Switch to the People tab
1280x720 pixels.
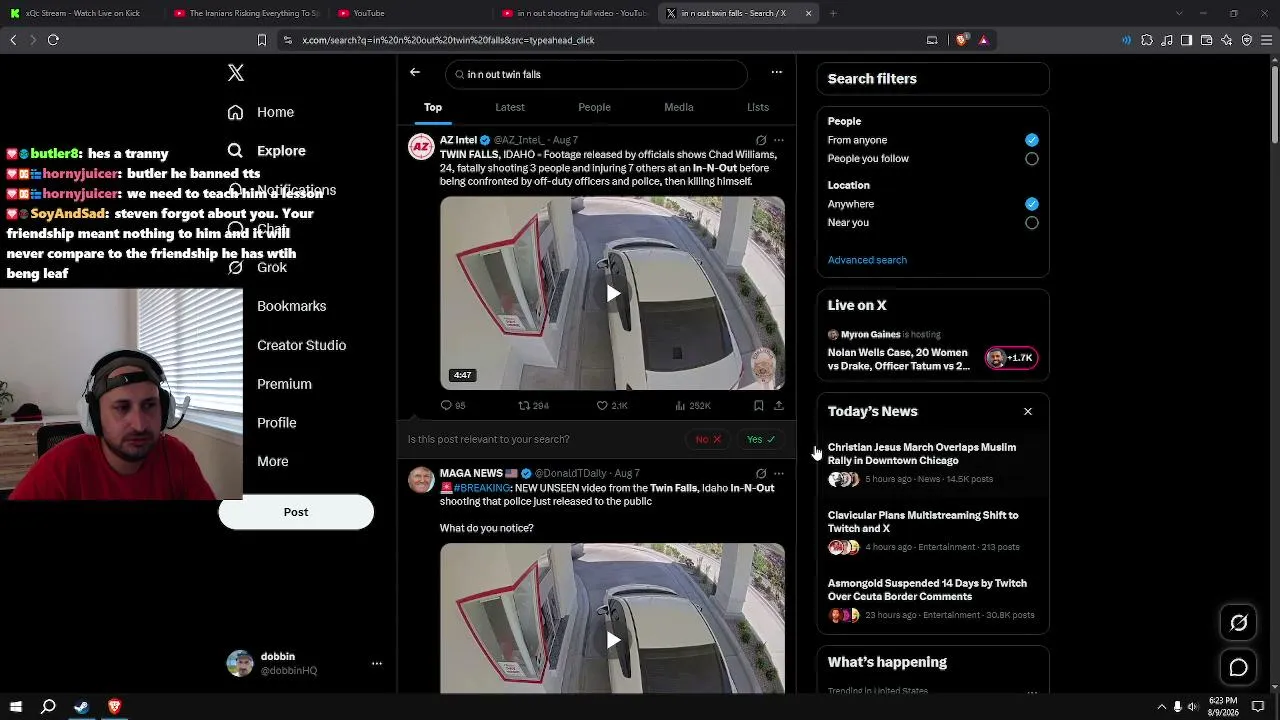pos(594,107)
